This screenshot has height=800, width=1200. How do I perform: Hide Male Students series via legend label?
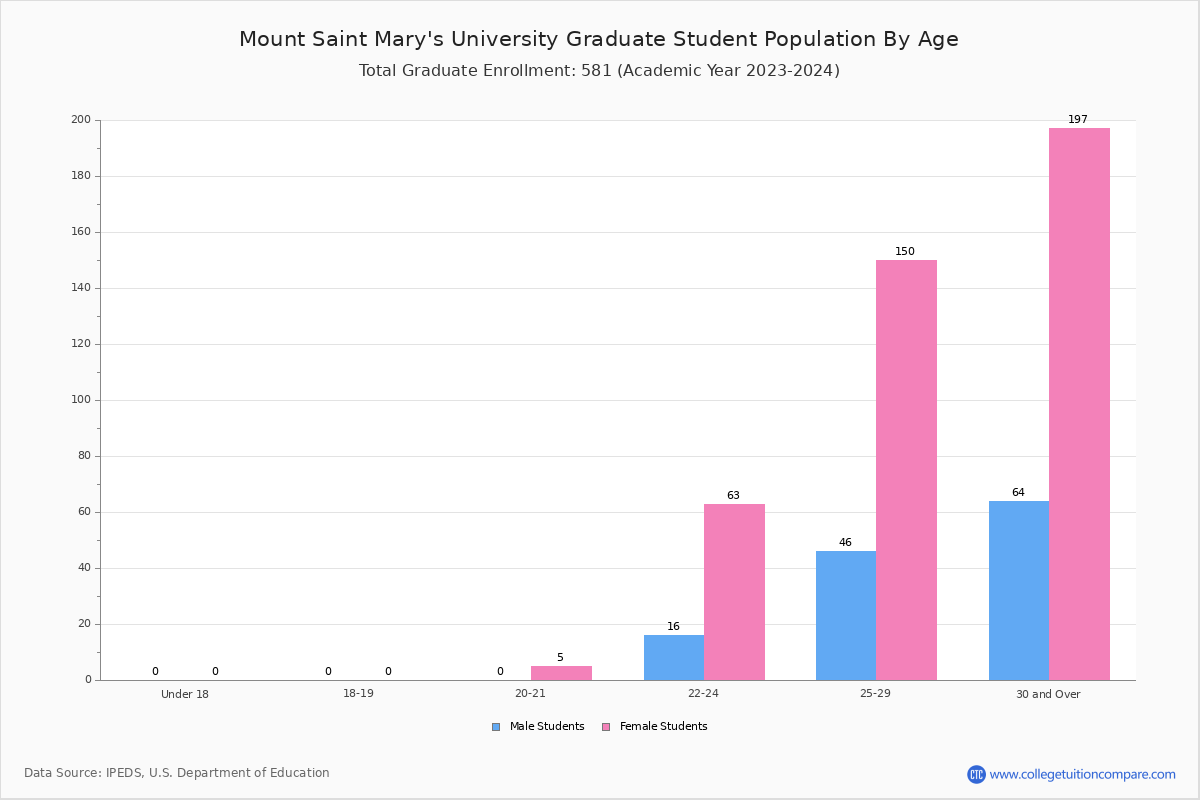click(x=547, y=727)
